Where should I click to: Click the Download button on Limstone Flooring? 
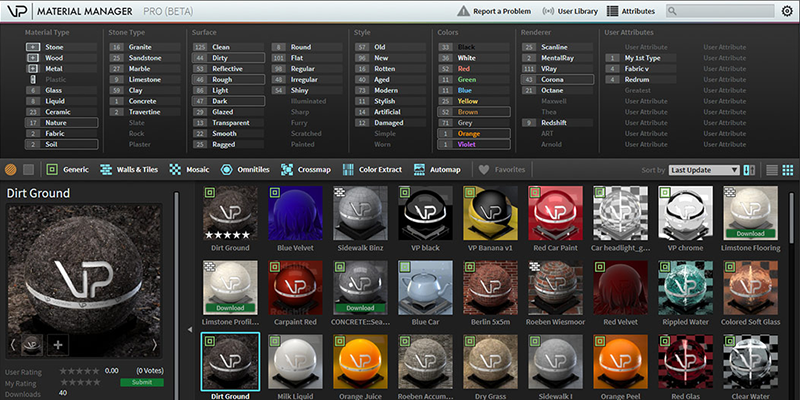pyautogui.click(x=750, y=234)
